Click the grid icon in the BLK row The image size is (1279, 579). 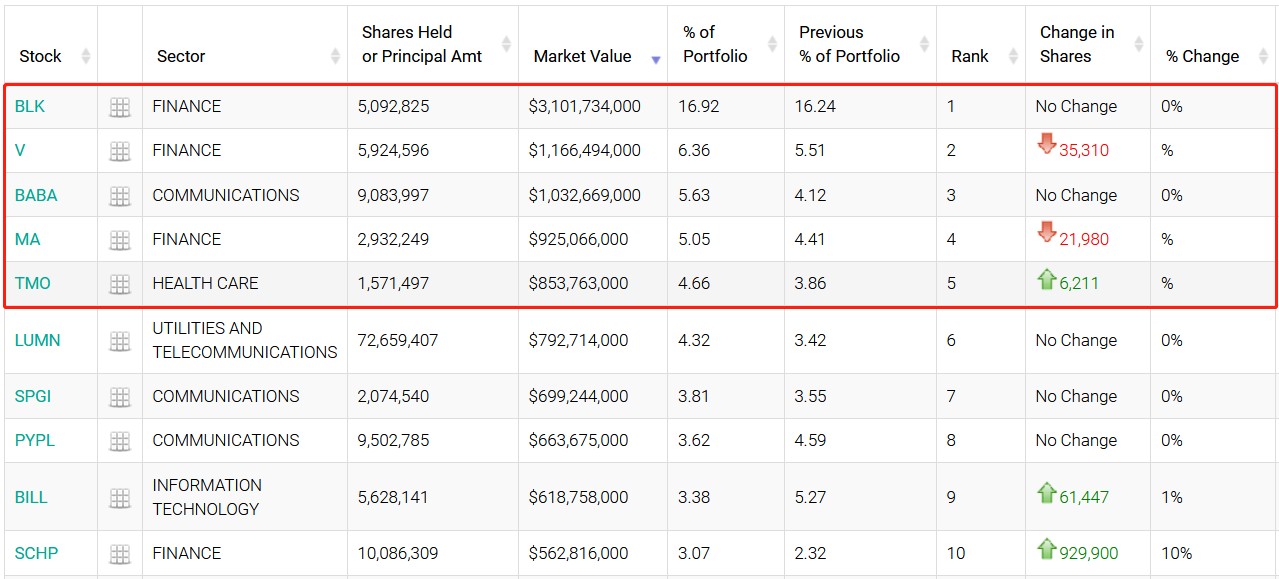pyautogui.click(x=120, y=107)
